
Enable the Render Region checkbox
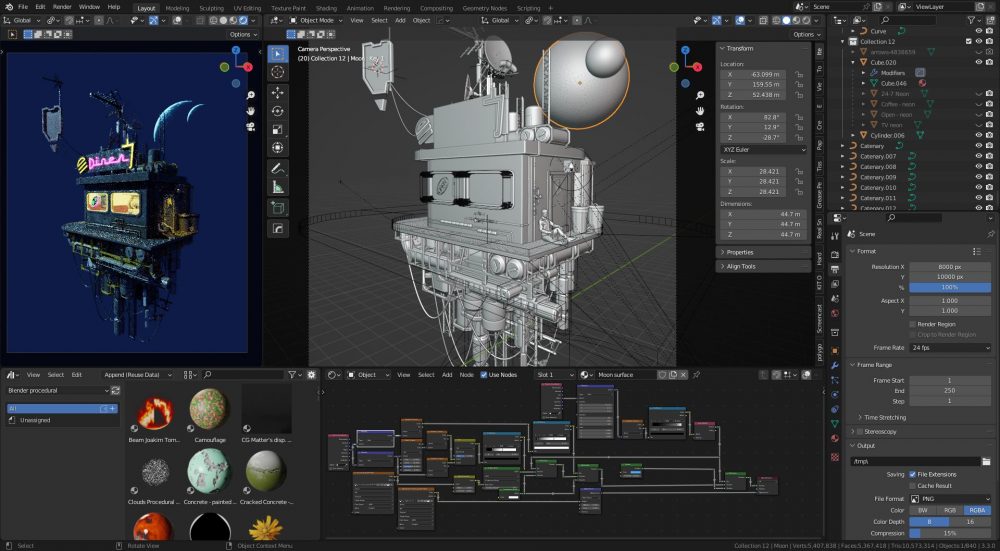tap(913, 325)
